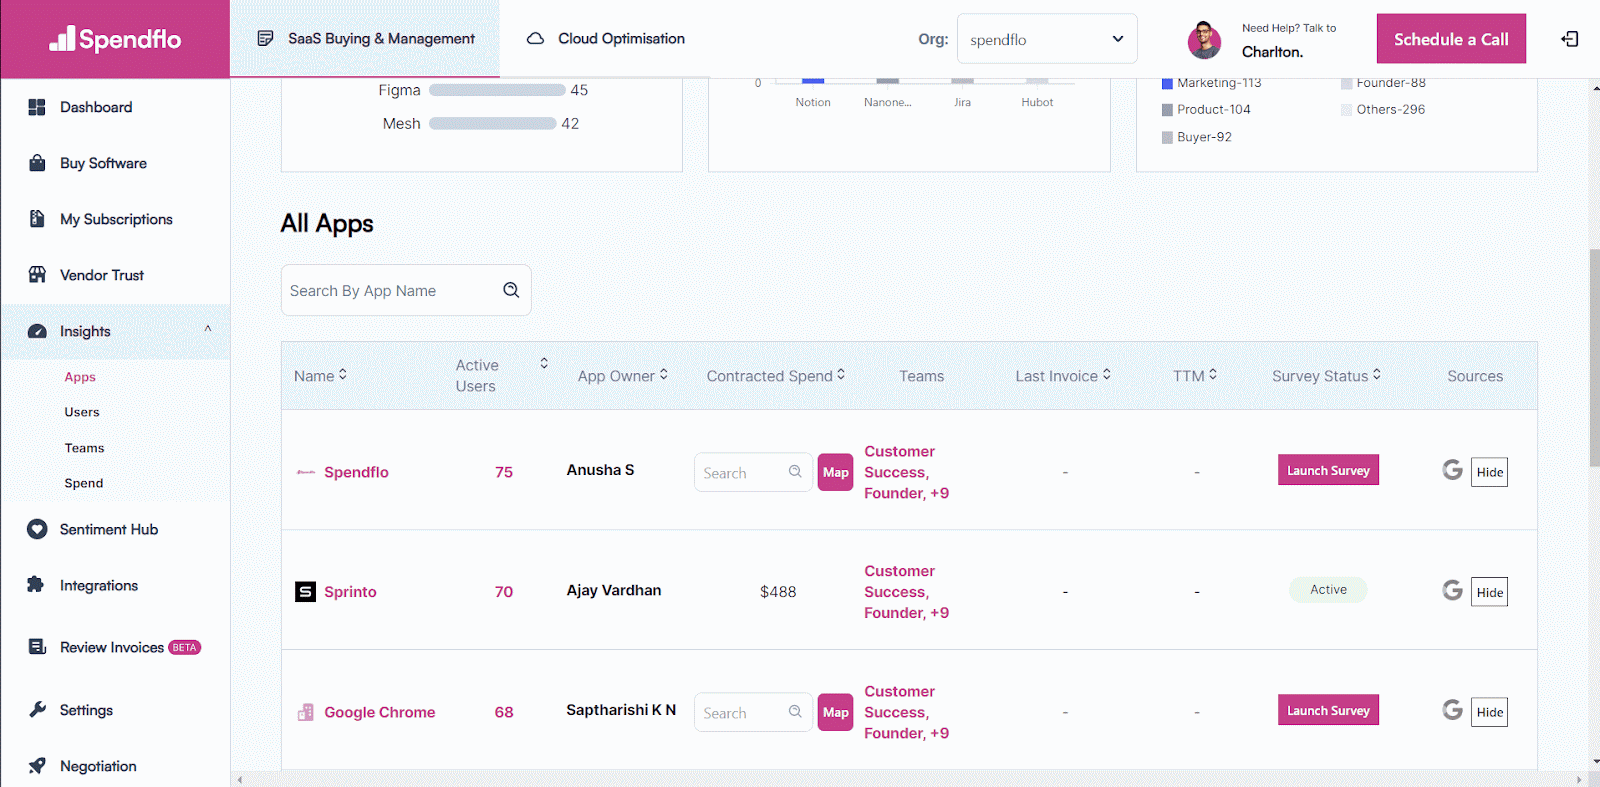This screenshot has height=787, width=1600.
Task: Sort table by Contracted Spend
Action: 841,374
